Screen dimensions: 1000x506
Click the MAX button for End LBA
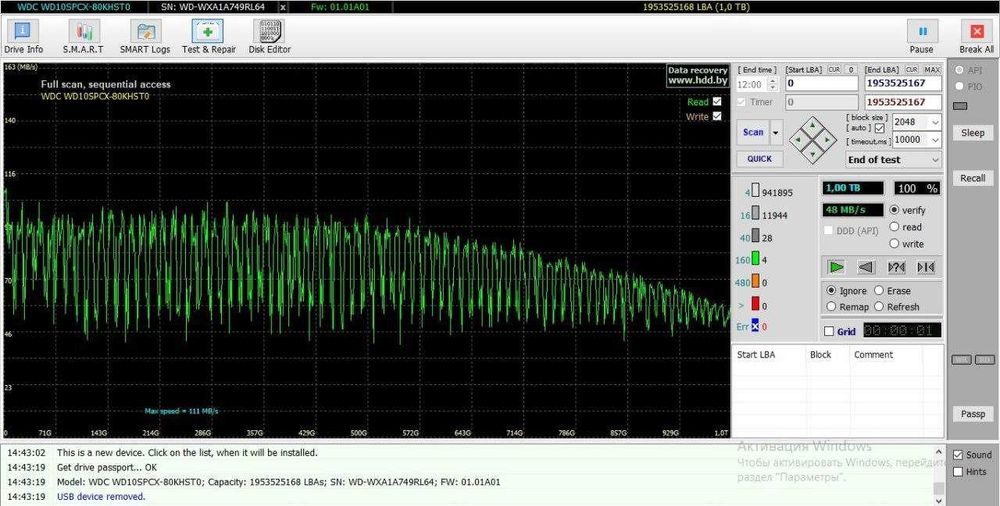[932, 69]
